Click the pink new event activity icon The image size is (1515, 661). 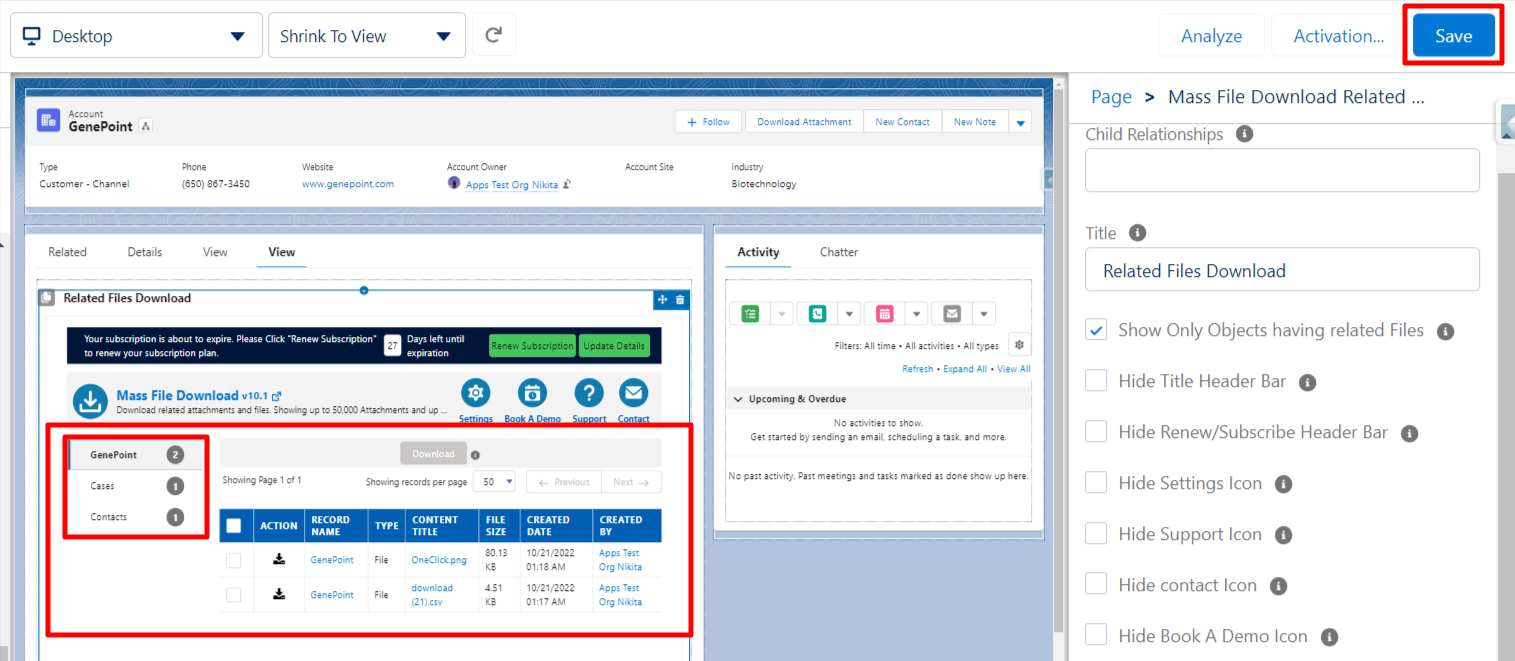click(x=885, y=314)
